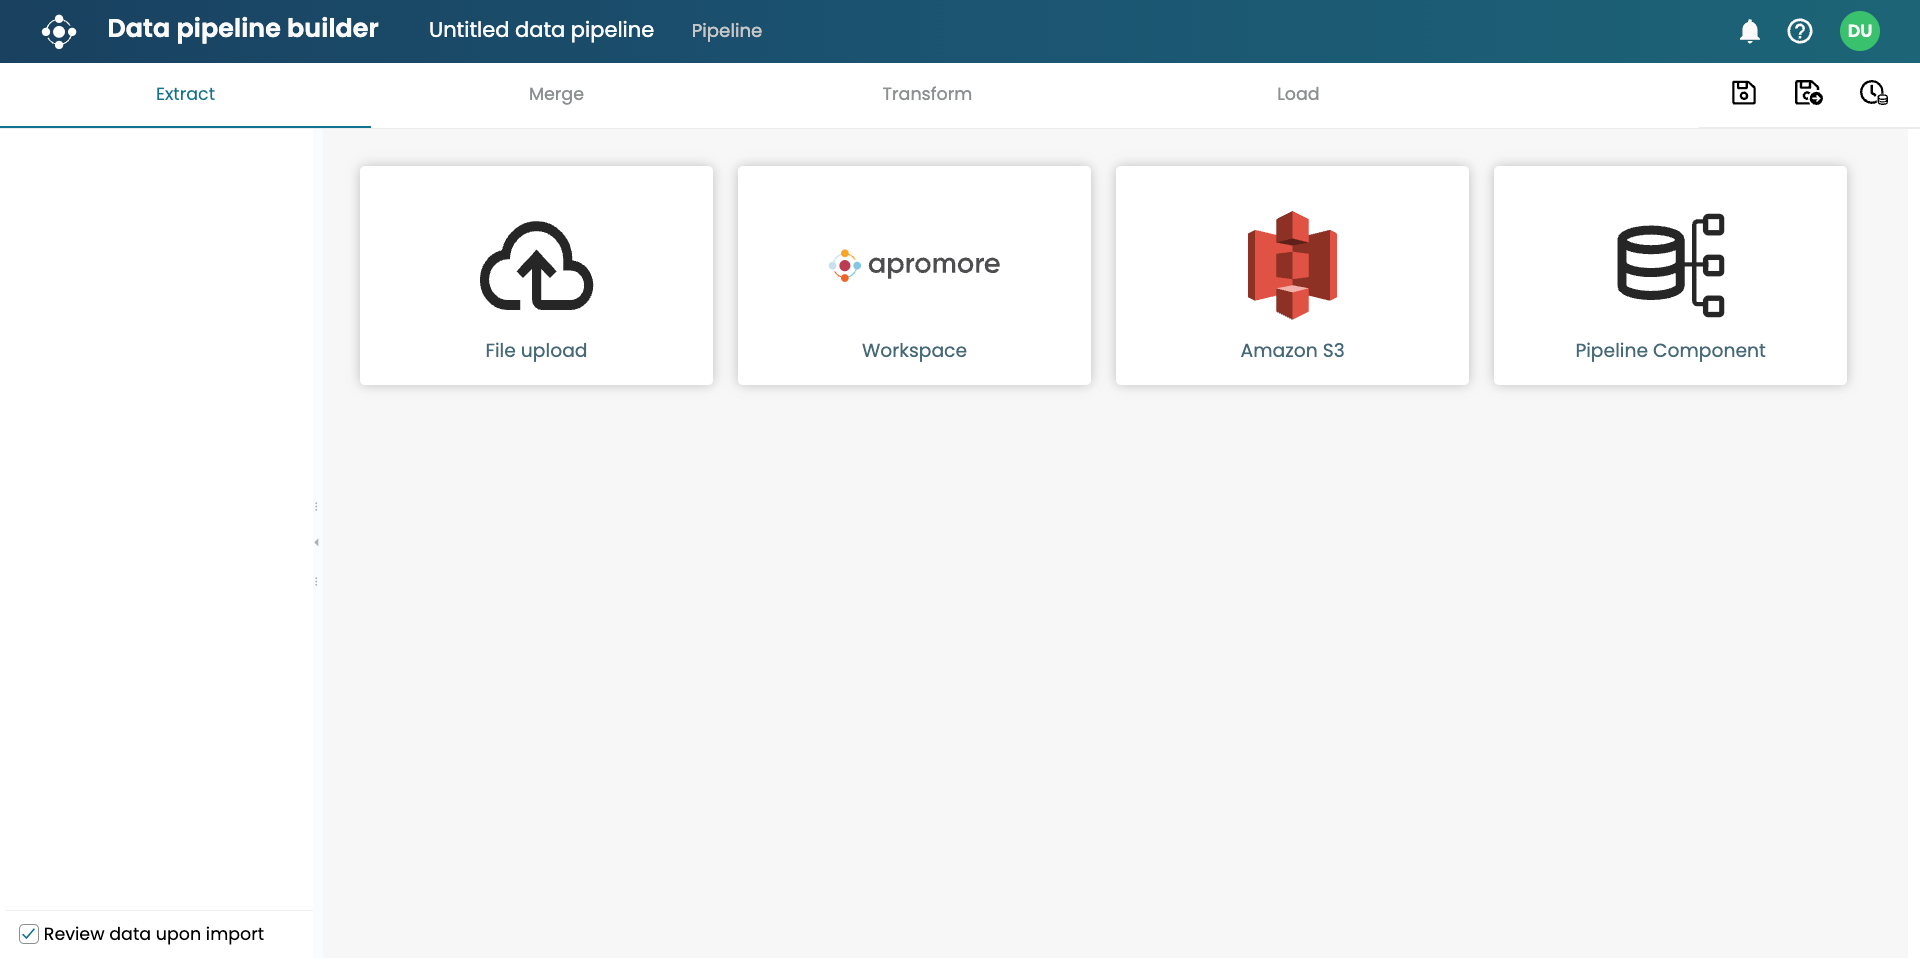Click the Data pipeline builder title
The image size is (1920, 968).
coord(243,29)
